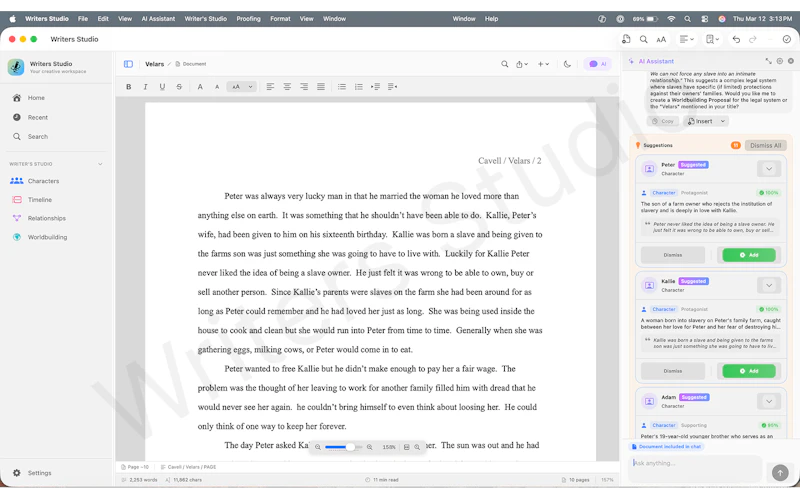
Task: Open title bar search magnifier
Action: click(x=644, y=39)
